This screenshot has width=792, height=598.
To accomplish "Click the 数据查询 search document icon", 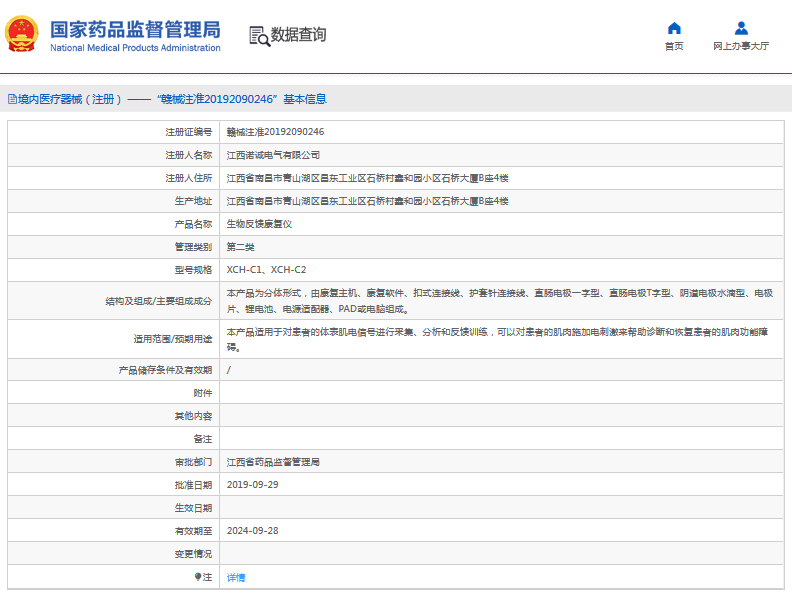I will point(260,36).
